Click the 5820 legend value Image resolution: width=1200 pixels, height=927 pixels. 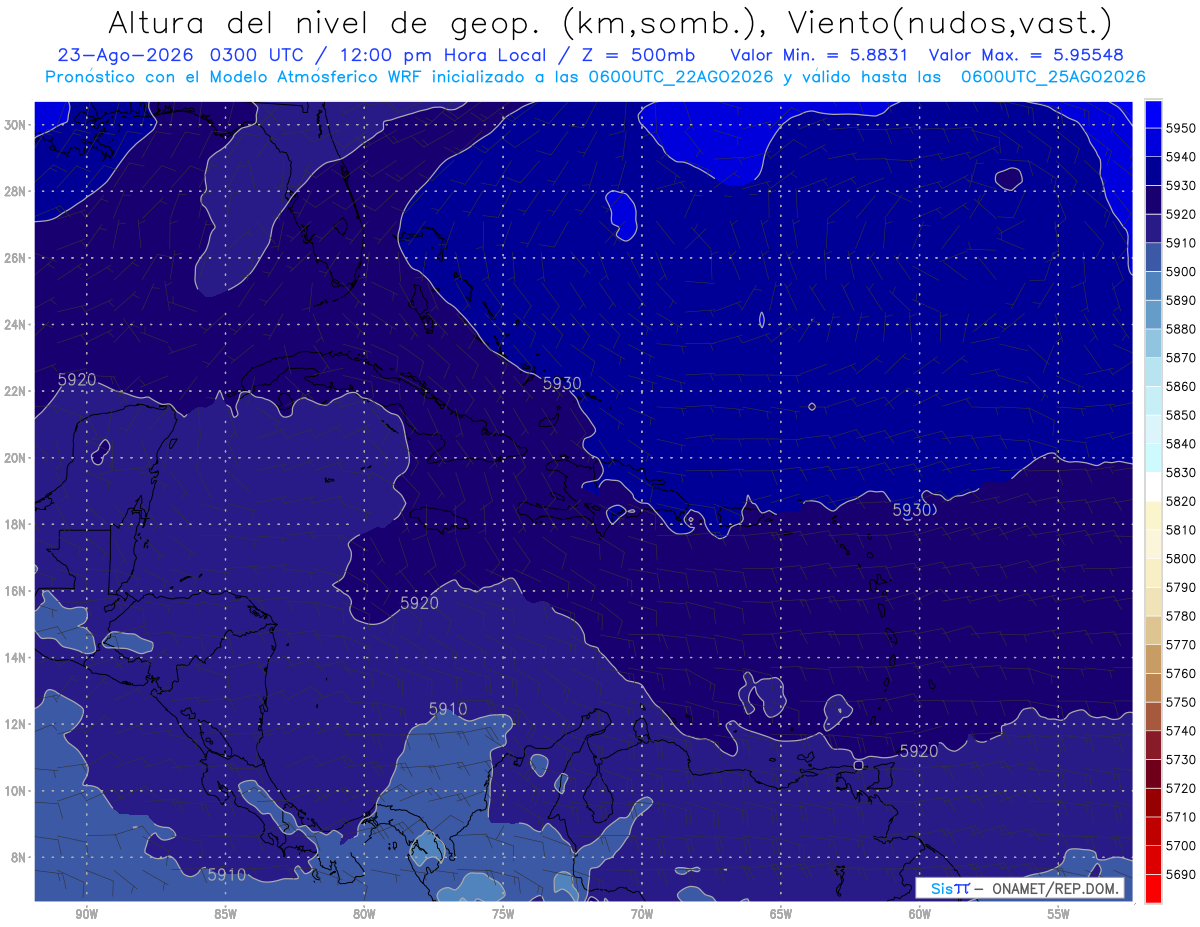point(1180,501)
